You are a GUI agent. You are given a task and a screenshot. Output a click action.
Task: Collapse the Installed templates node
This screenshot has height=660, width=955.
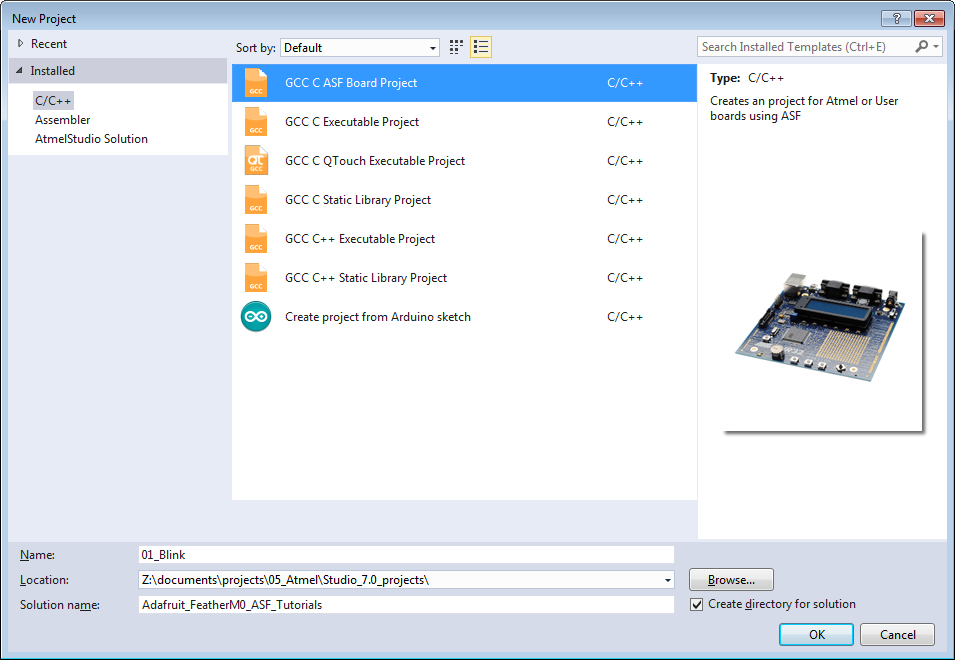pyautogui.click(x=19, y=71)
